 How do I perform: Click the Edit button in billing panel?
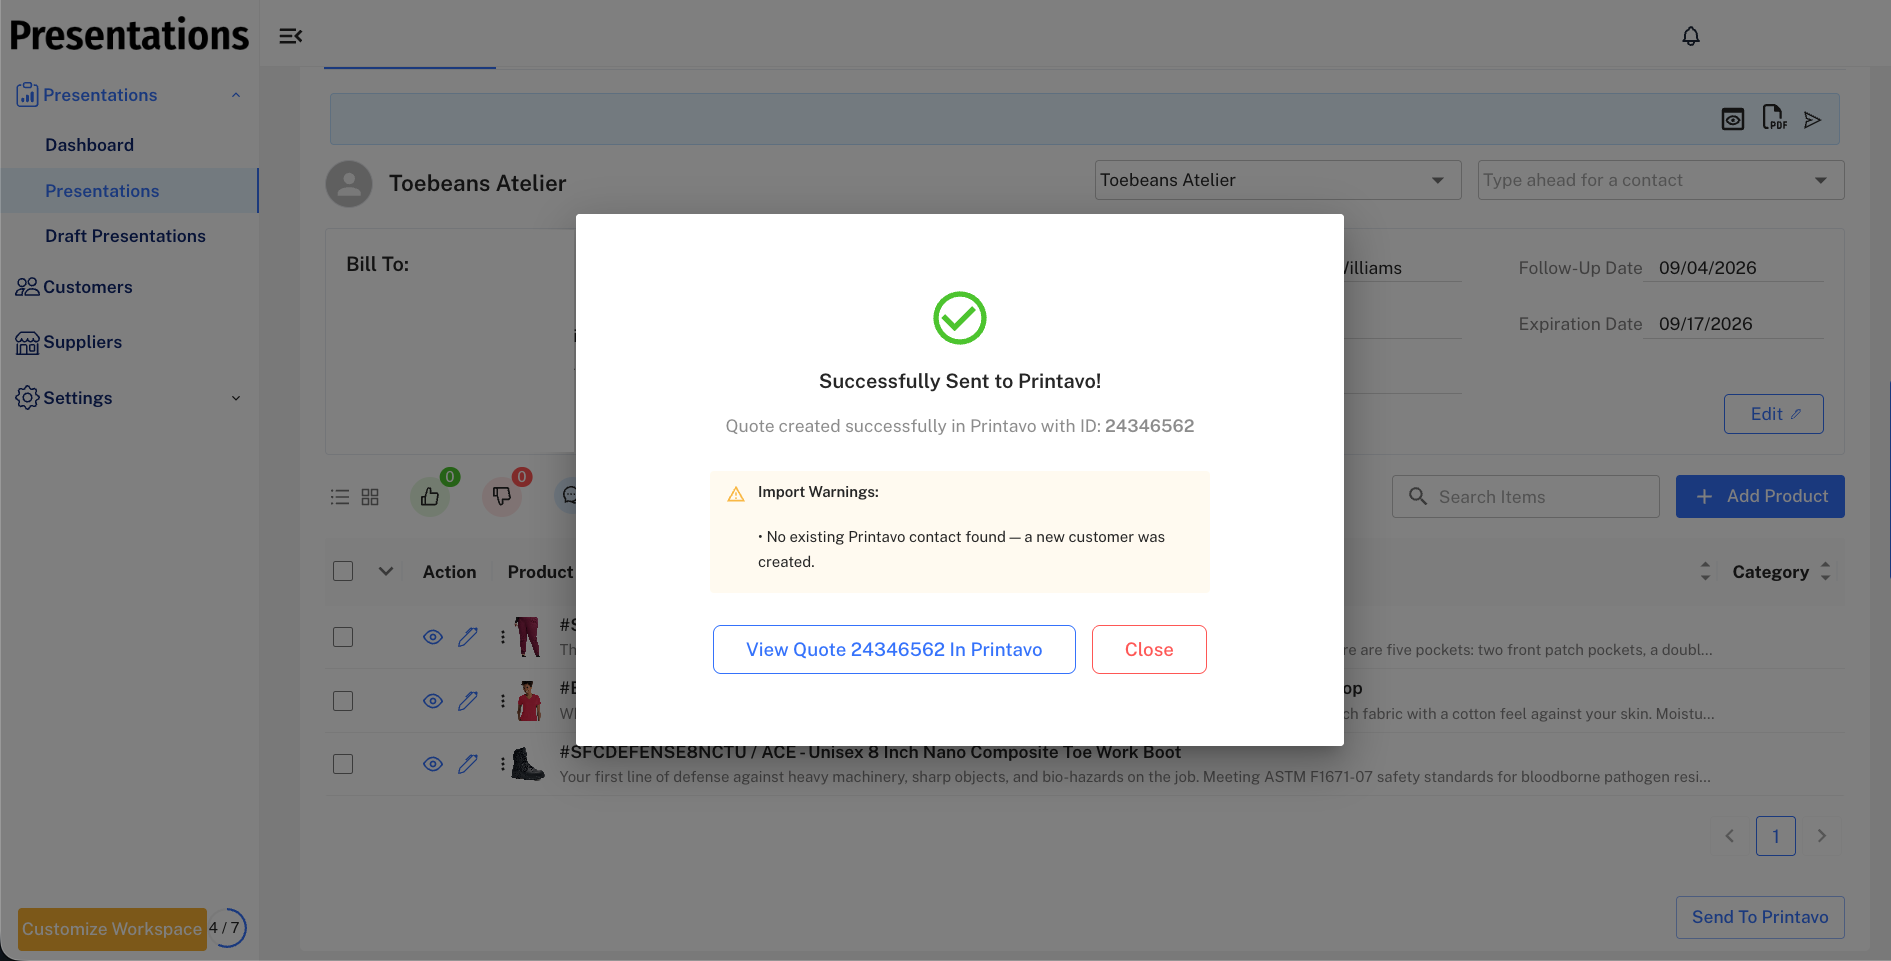click(x=1774, y=414)
